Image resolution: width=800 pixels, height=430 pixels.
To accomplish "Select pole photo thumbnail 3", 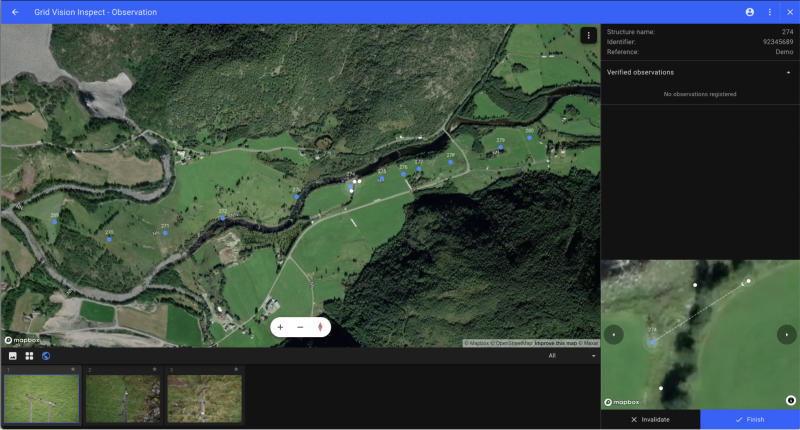I will tap(205, 398).
